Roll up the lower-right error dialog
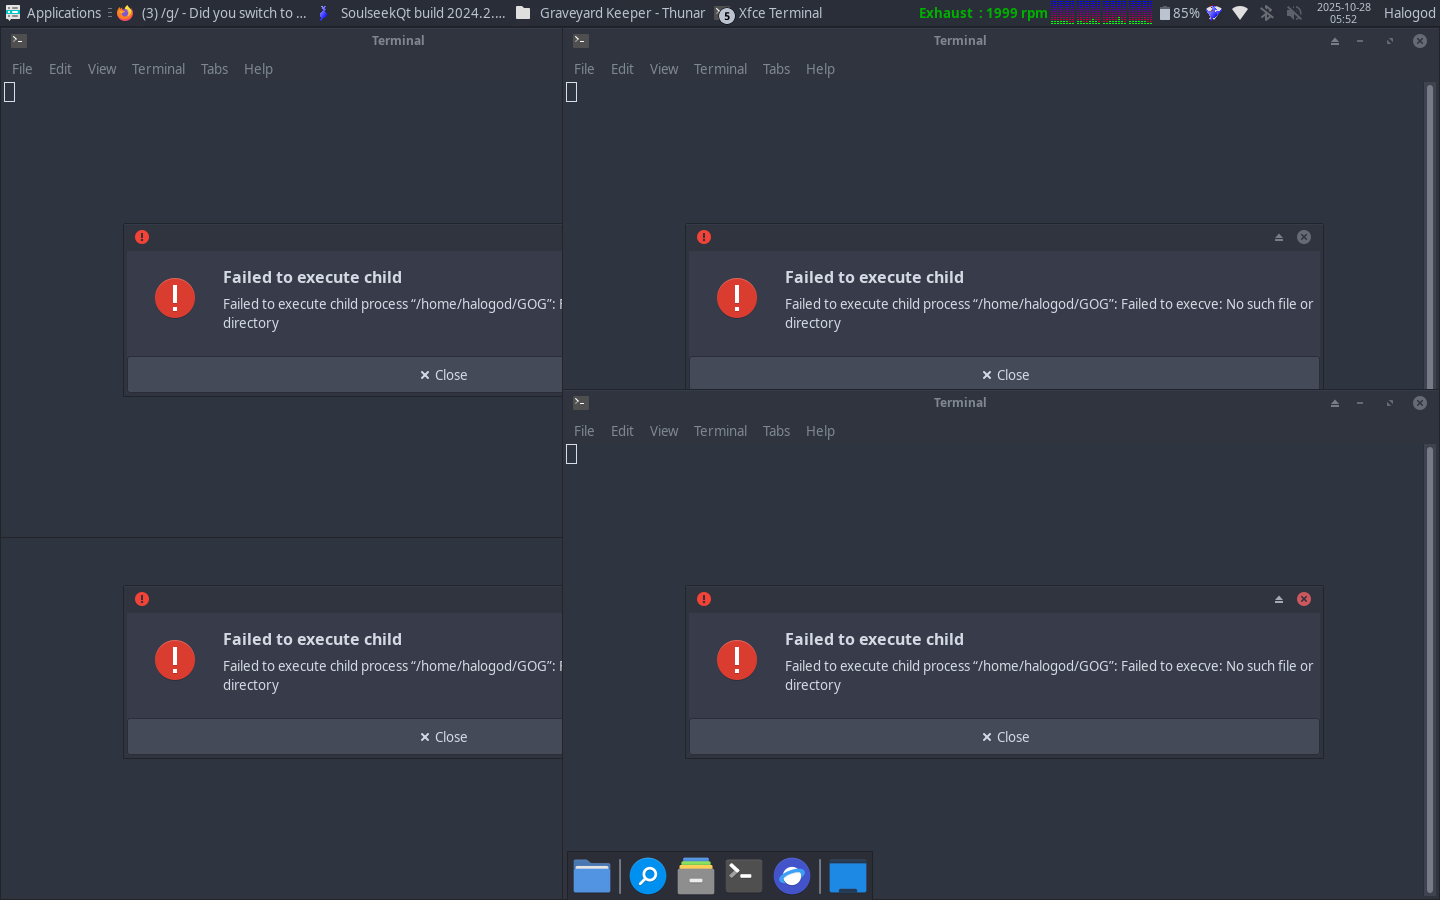The image size is (1440, 900). [x=1279, y=599]
